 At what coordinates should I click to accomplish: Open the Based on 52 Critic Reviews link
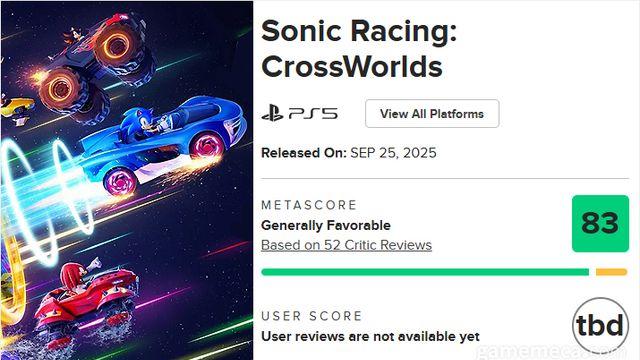click(x=346, y=245)
